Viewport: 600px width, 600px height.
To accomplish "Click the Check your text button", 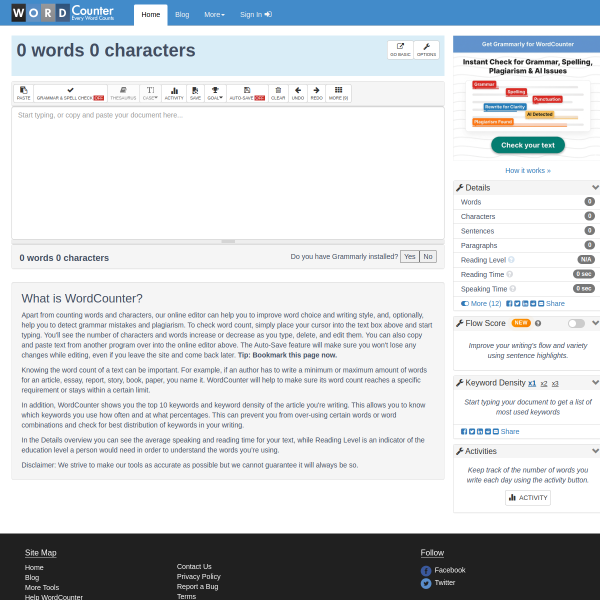I will [x=528, y=145].
